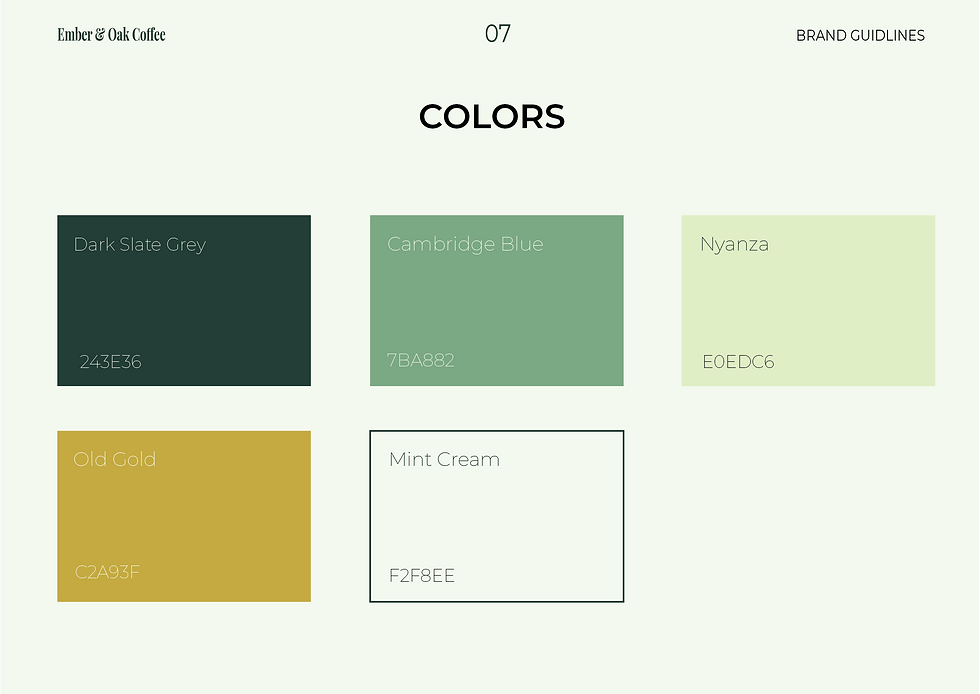
Task: Select the Mint Cream label text
Action: pos(444,460)
